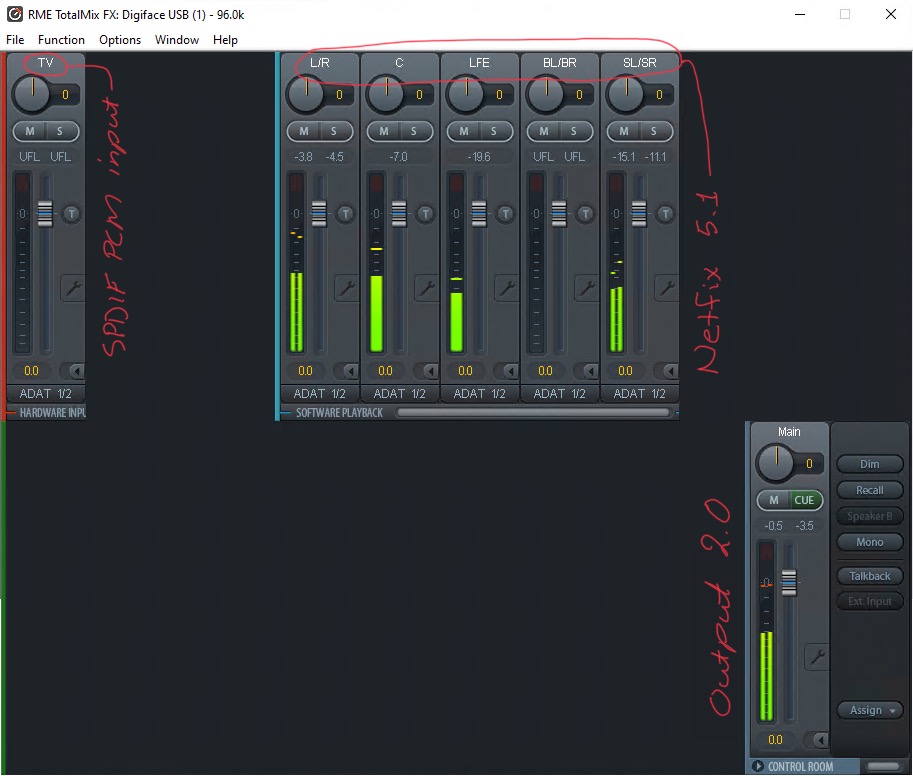913x776 pixels.
Task: Click the Software Playback horizontal scrollbar
Action: coord(532,412)
